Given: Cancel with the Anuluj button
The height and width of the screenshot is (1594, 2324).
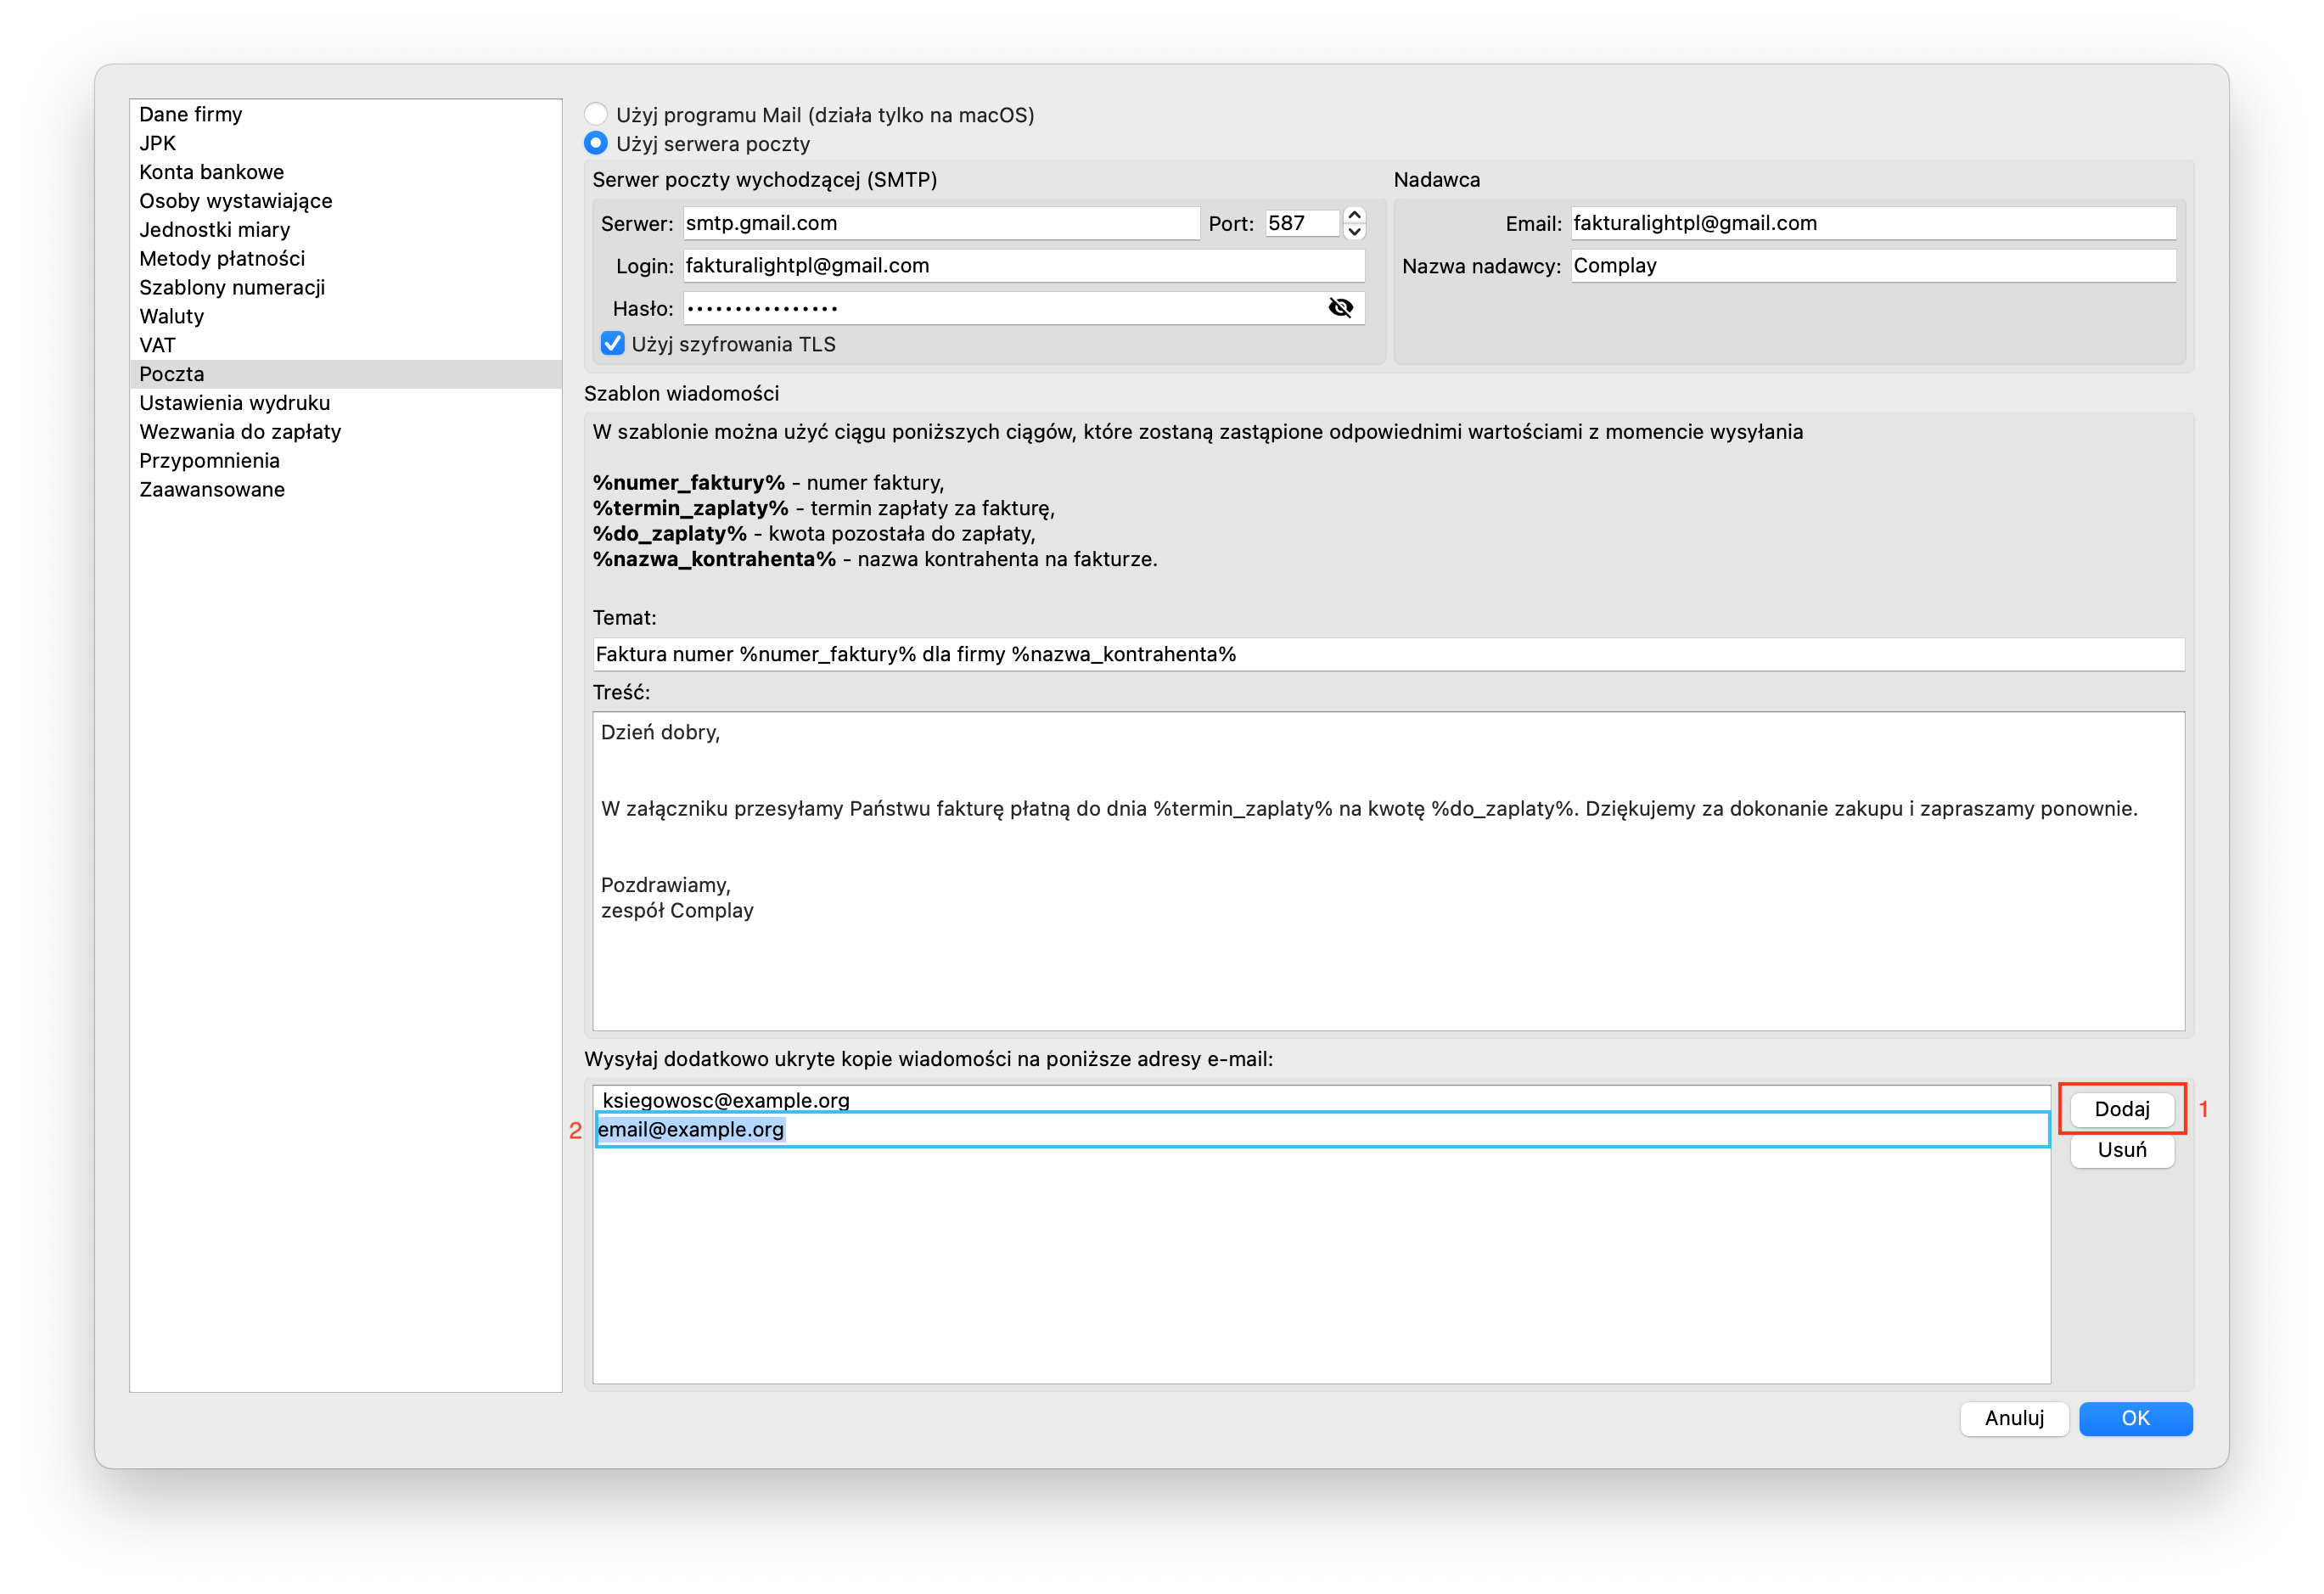Looking at the screenshot, I should point(2013,1418).
